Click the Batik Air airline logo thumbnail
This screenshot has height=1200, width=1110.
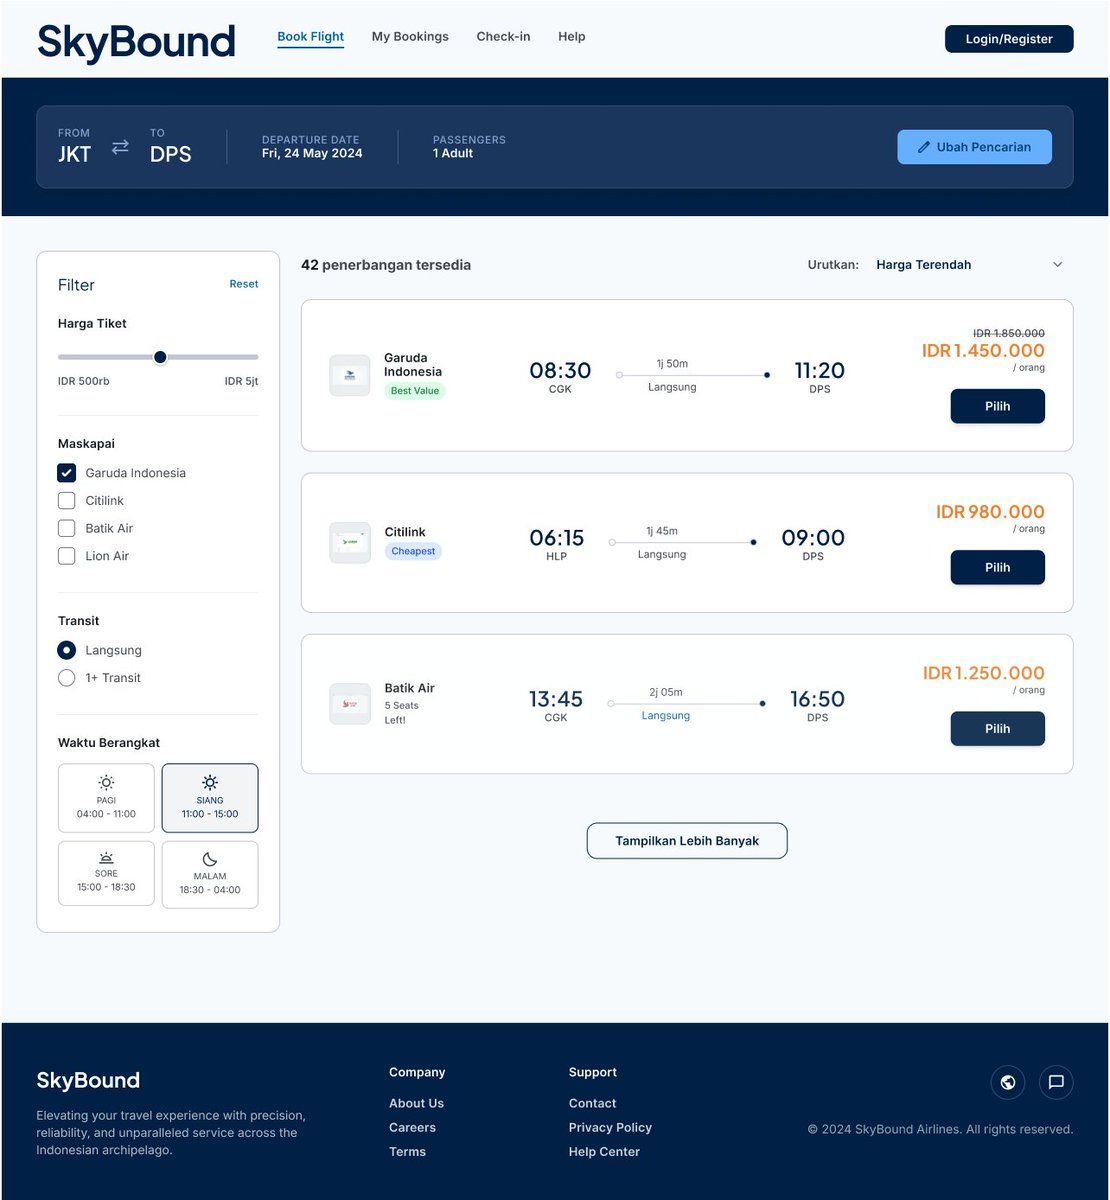(350, 703)
